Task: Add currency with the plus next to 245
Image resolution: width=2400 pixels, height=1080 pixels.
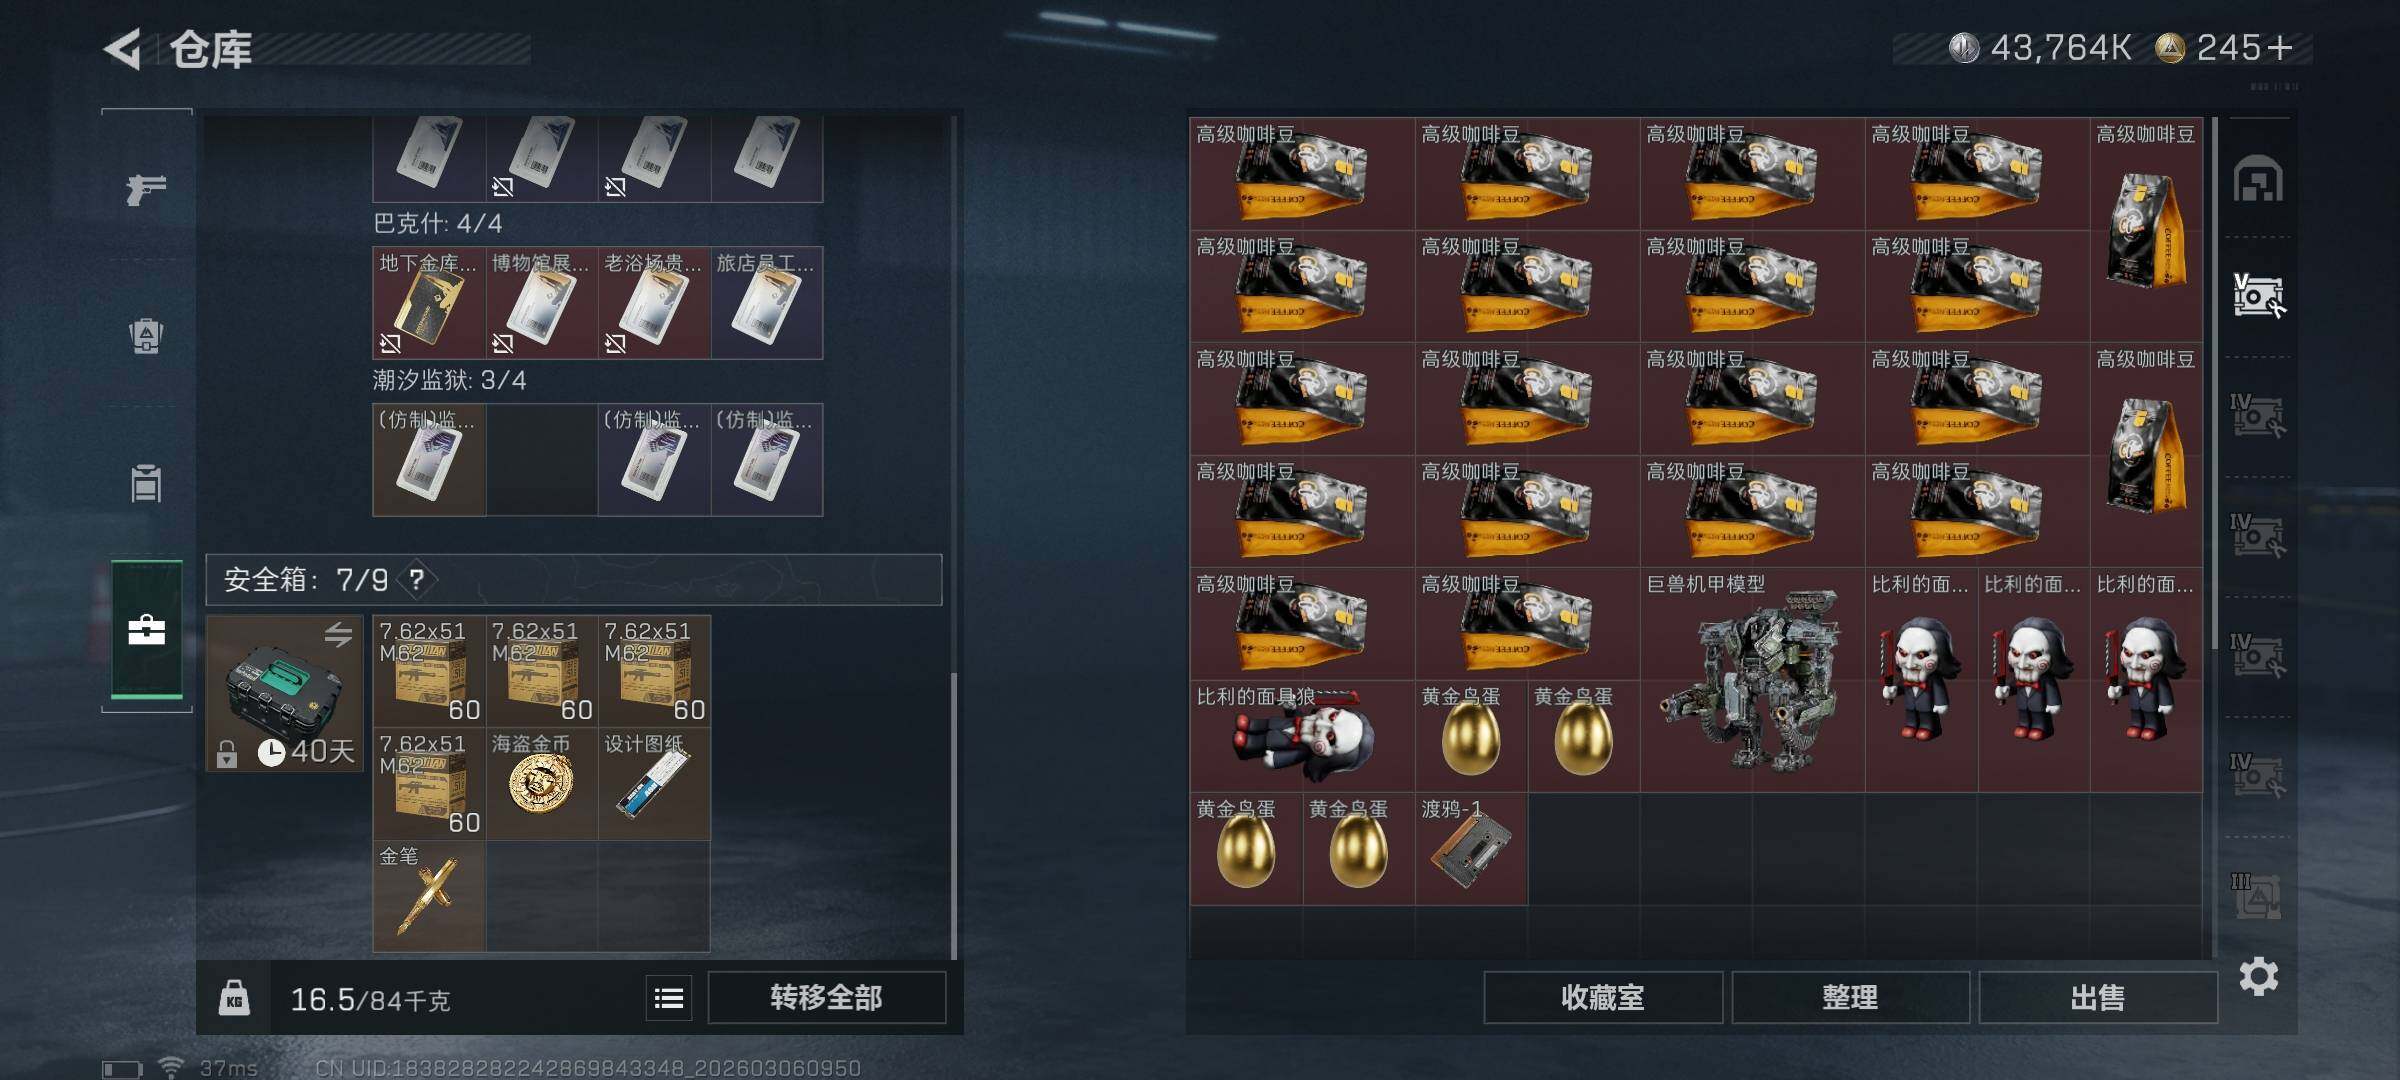Action: (2280, 48)
